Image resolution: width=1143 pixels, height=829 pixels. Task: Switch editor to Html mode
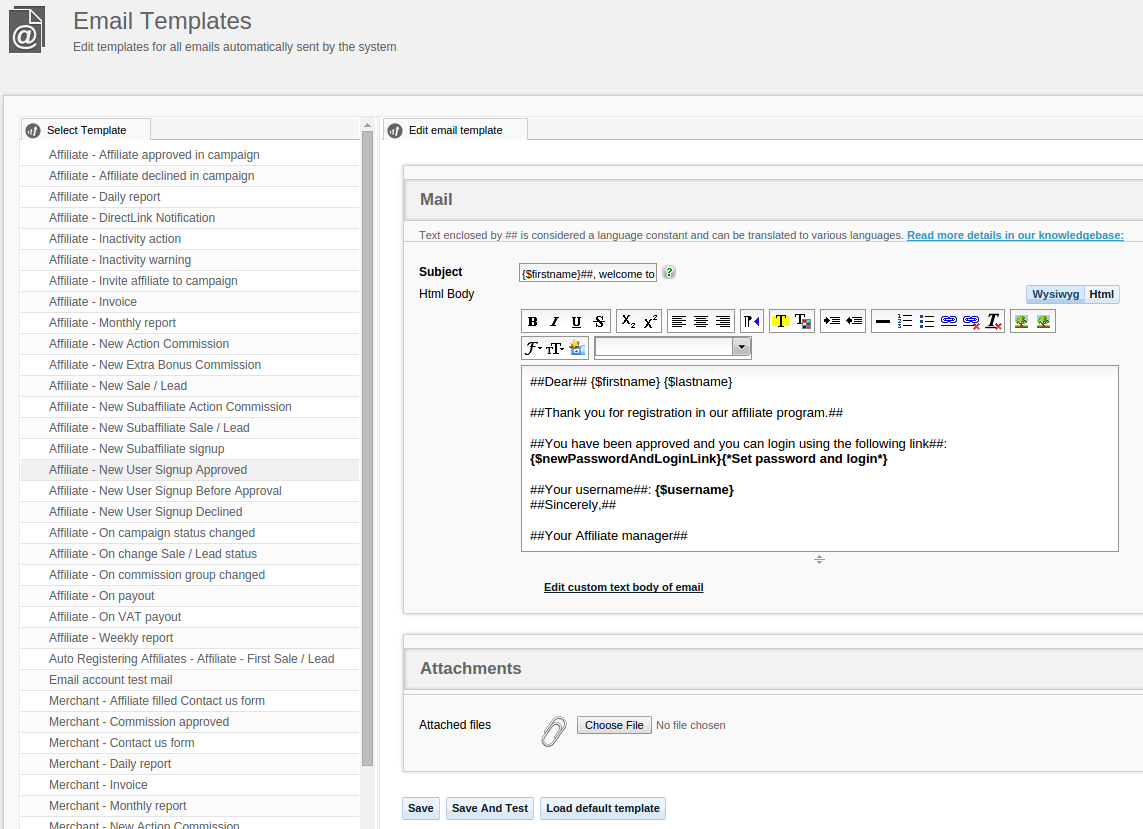click(x=1101, y=295)
